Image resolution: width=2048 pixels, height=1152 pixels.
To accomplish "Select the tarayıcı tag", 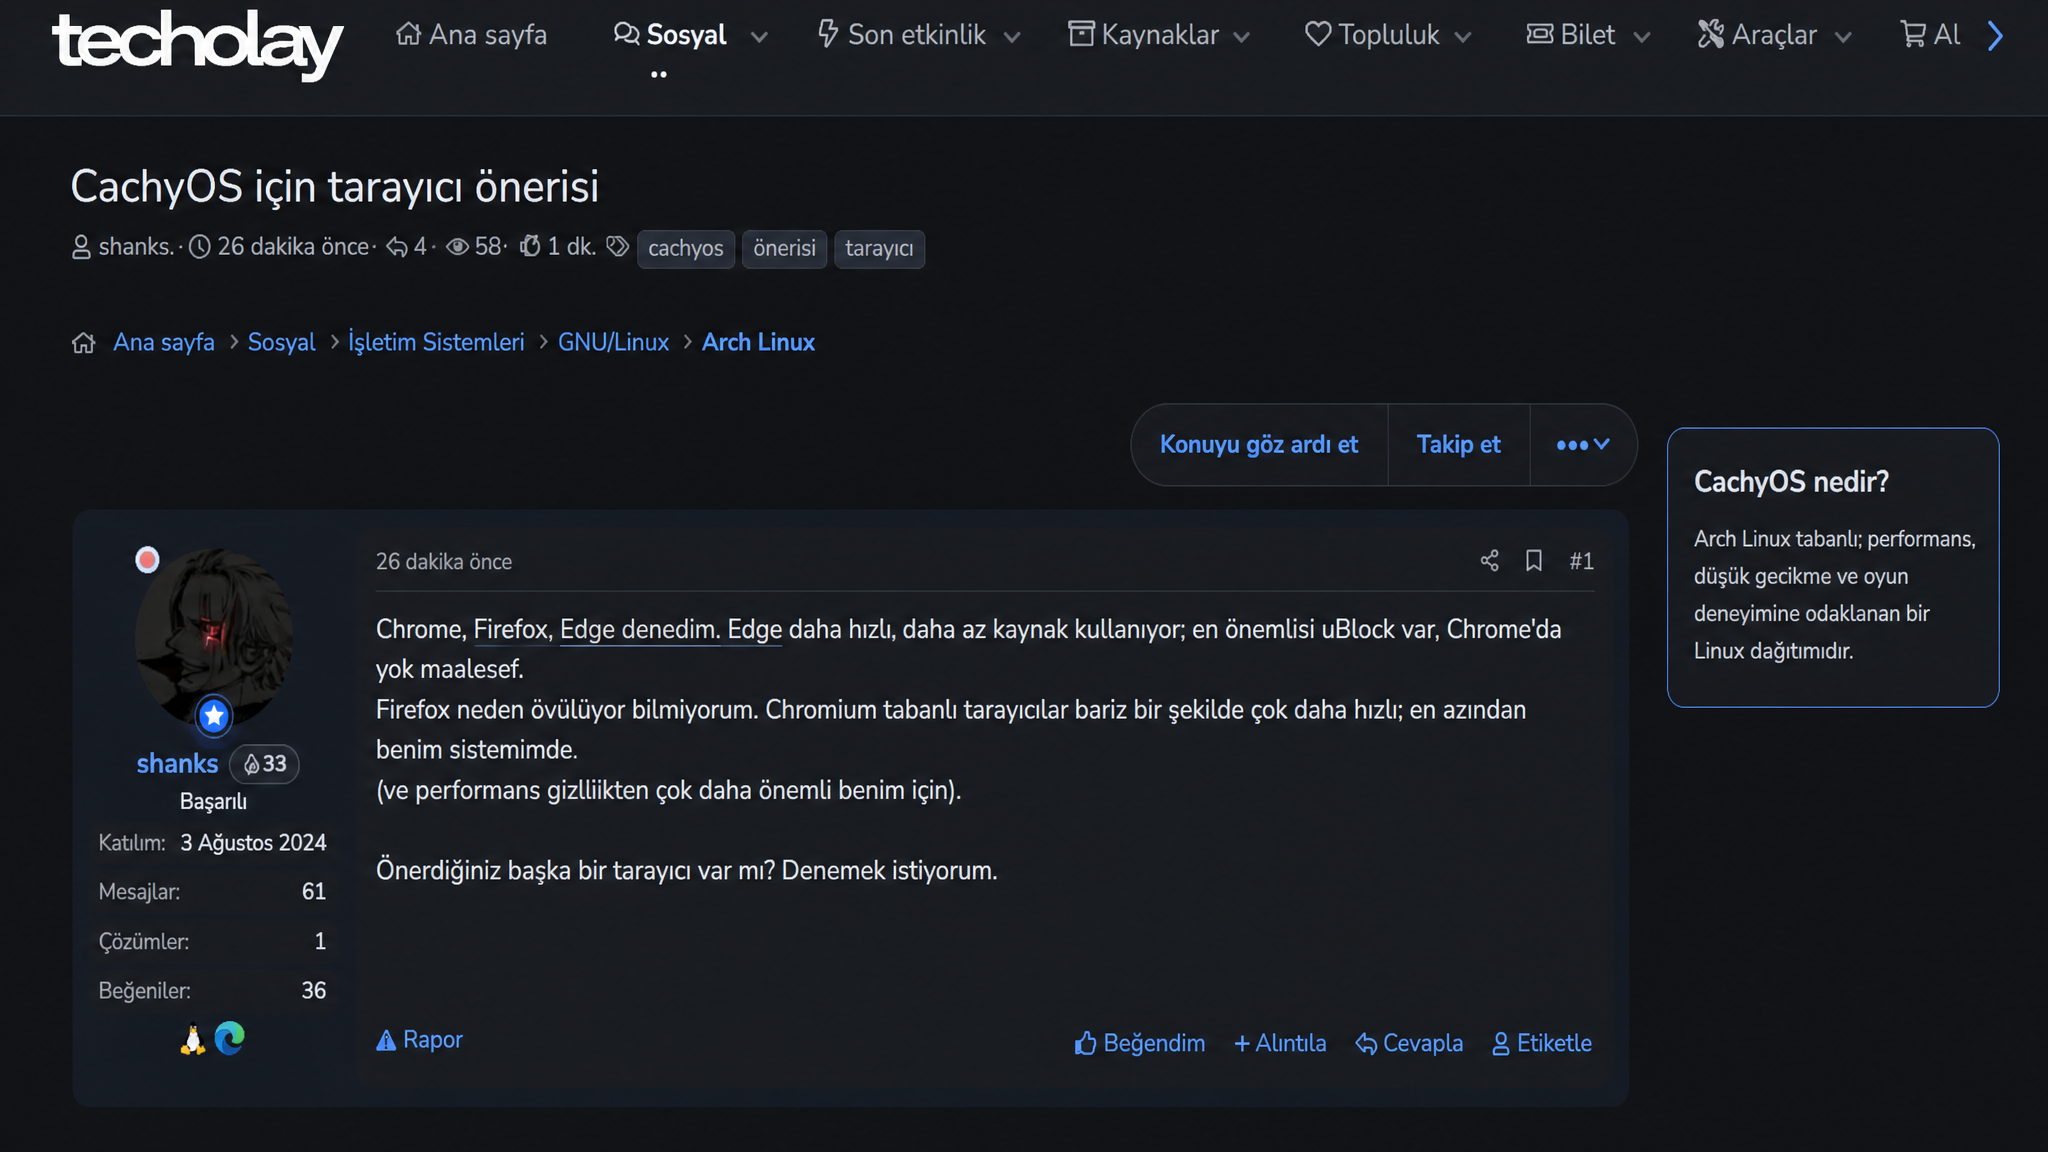I will [879, 249].
